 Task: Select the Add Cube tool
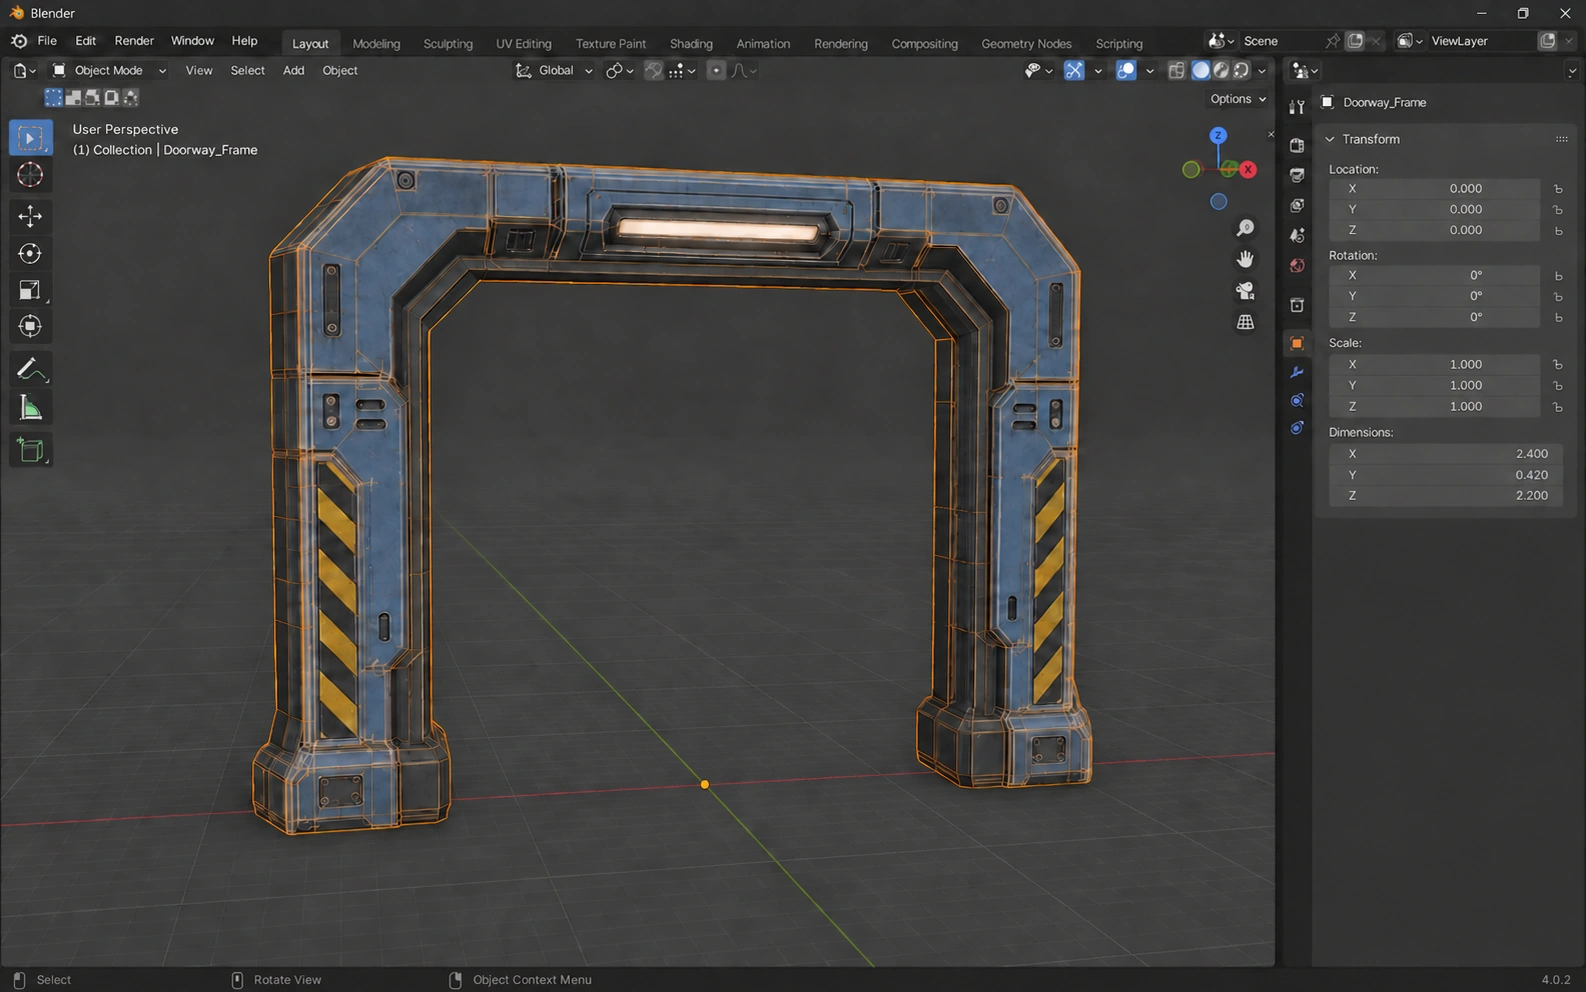30,450
